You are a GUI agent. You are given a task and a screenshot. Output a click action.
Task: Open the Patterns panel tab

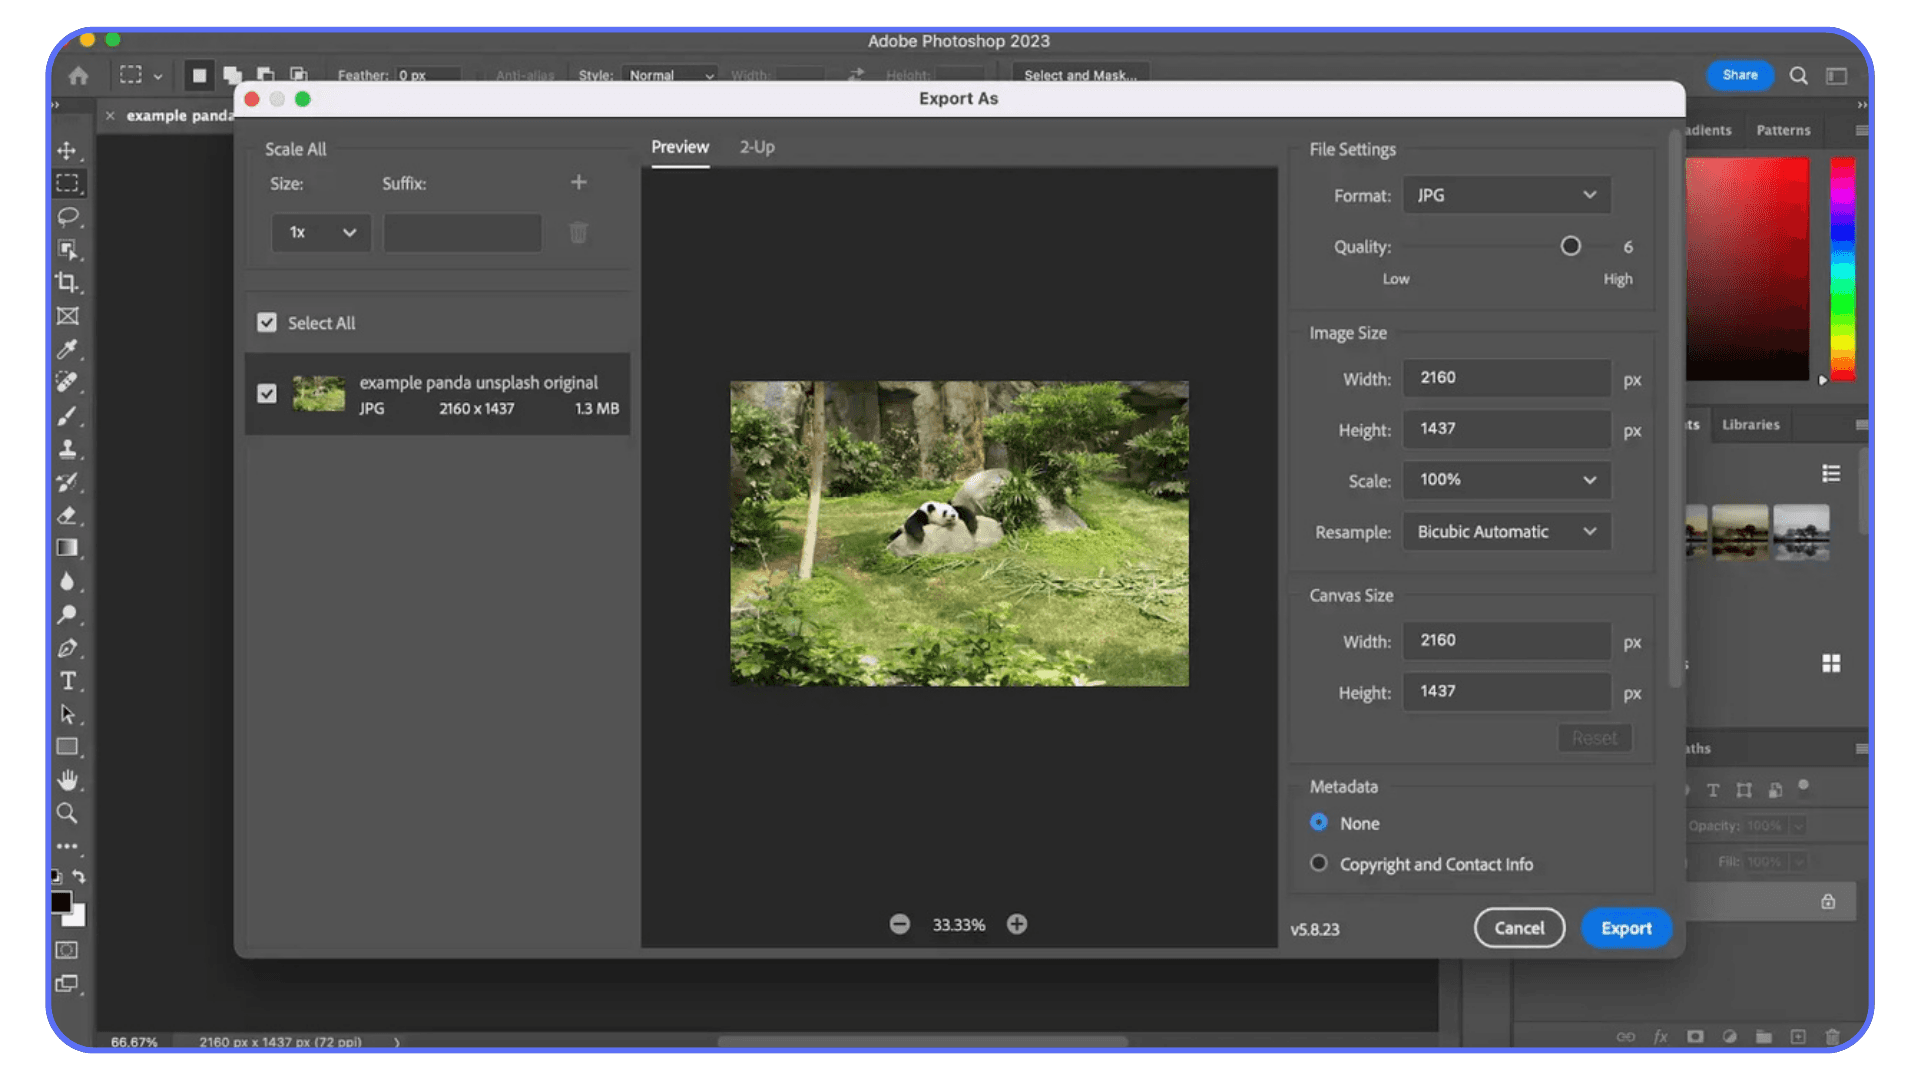point(1783,130)
